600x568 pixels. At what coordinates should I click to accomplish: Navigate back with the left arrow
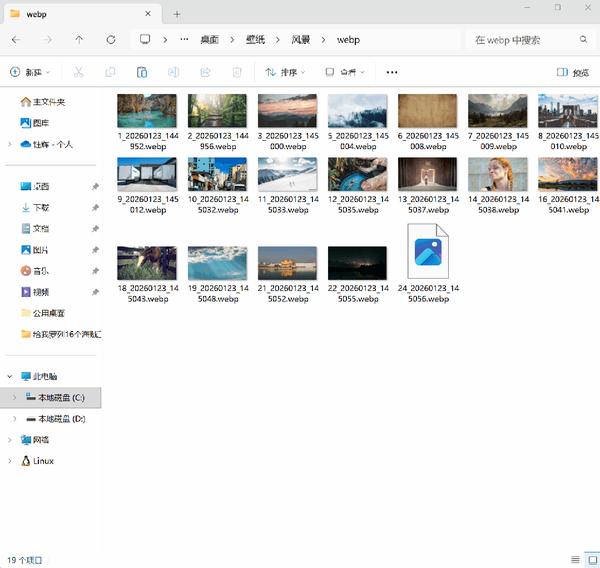point(16,40)
